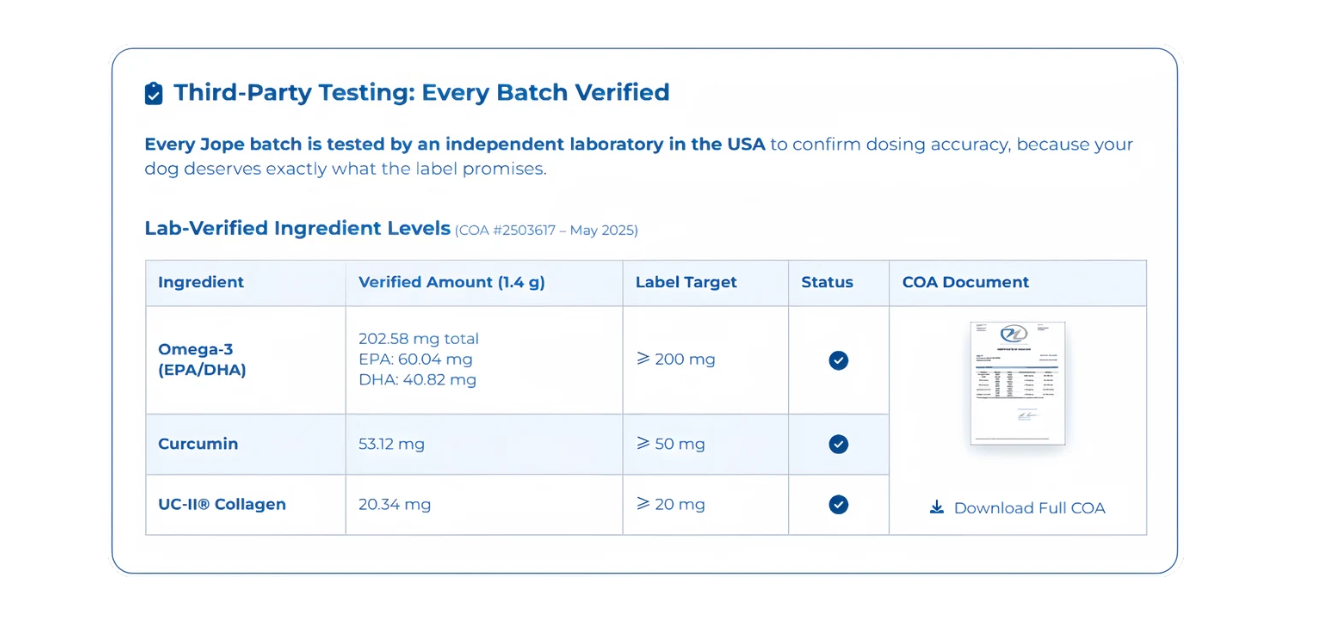Open the Download Full COA link
The height and width of the screenshot is (626, 1319).
tap(1017, 508)
